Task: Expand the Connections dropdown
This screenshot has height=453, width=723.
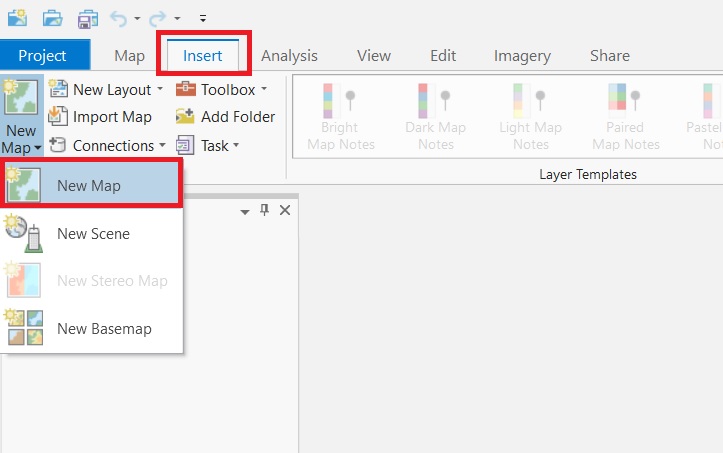Action: point(162,146)
